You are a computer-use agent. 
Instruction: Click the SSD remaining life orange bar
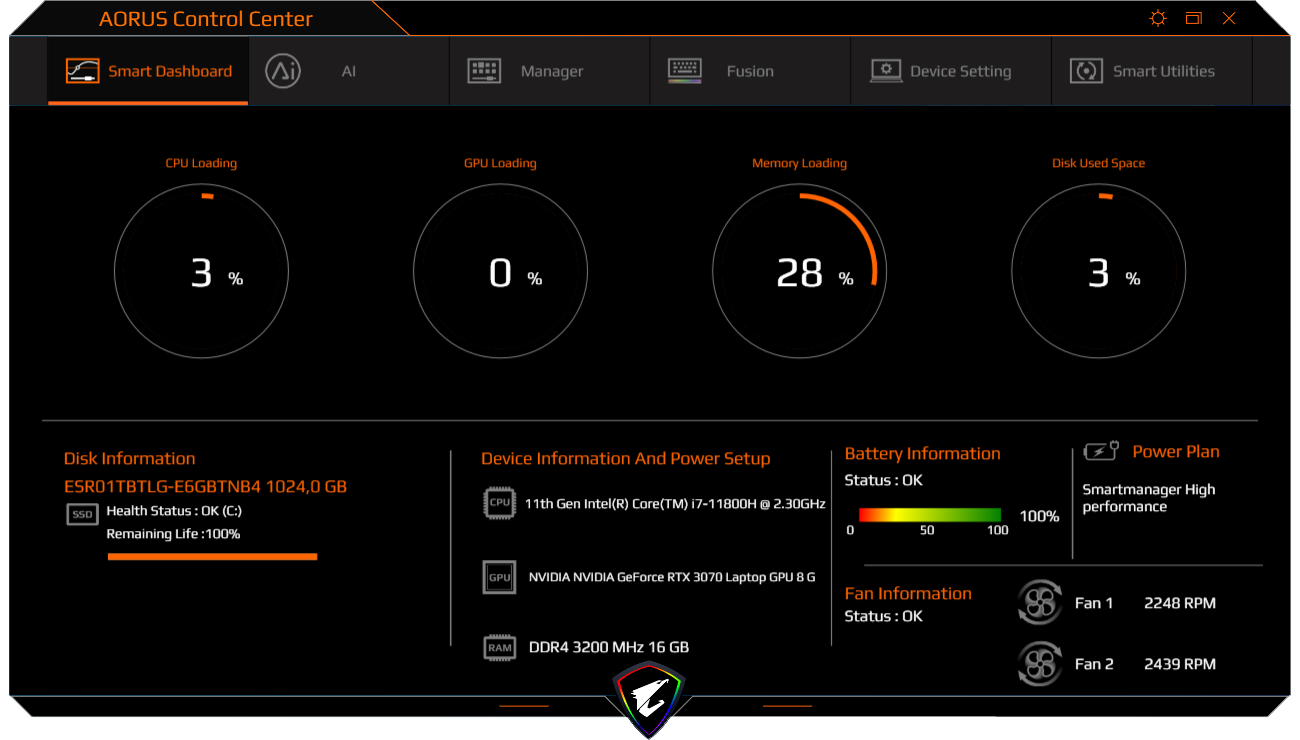point(212,556)
